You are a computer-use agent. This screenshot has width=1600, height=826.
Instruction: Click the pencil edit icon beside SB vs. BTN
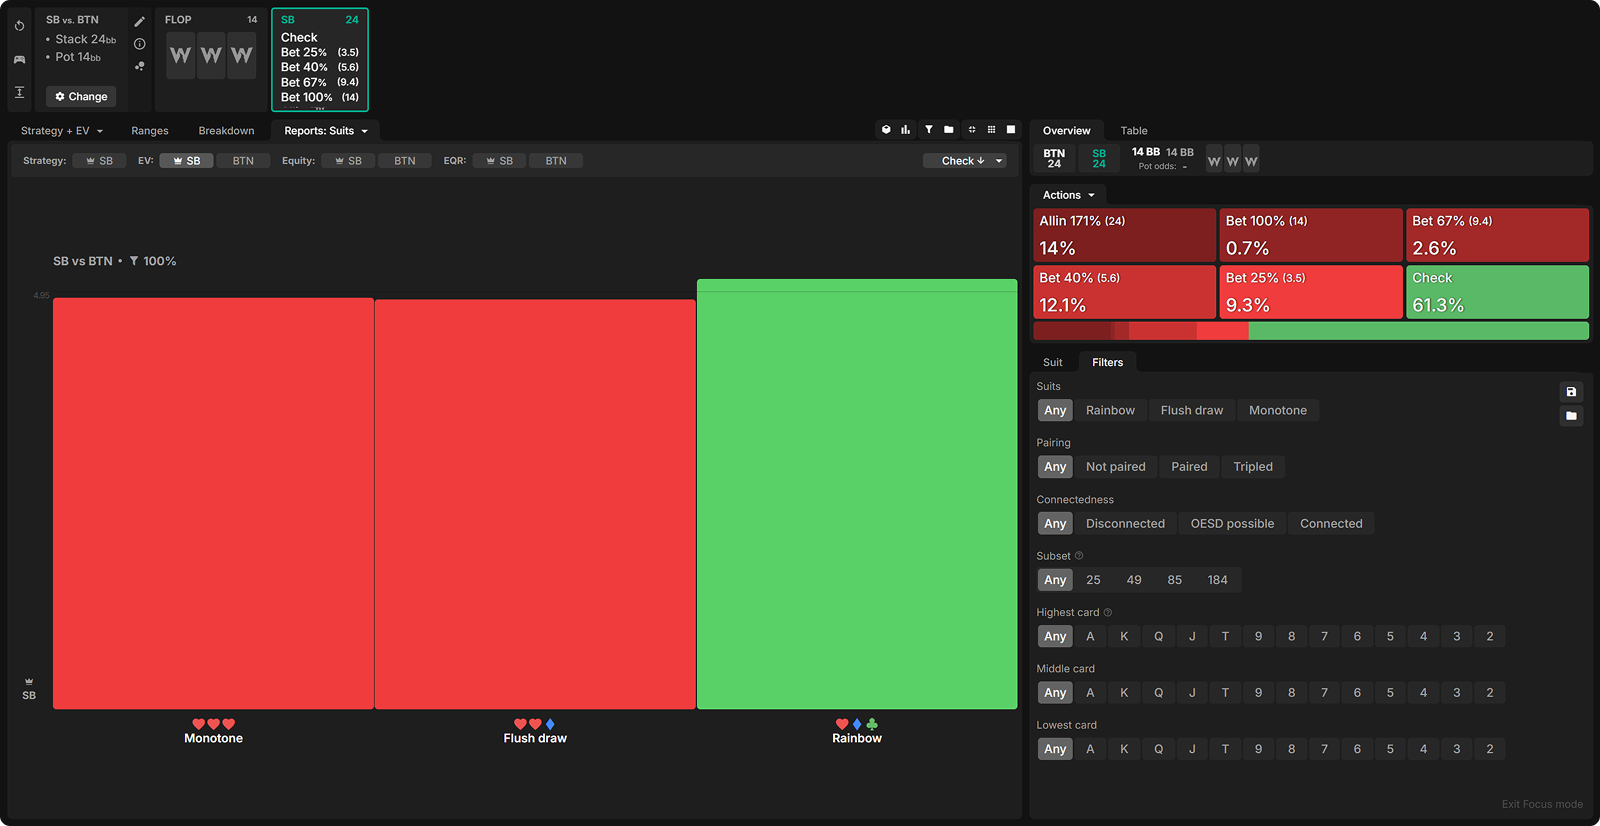click(140, 21)
